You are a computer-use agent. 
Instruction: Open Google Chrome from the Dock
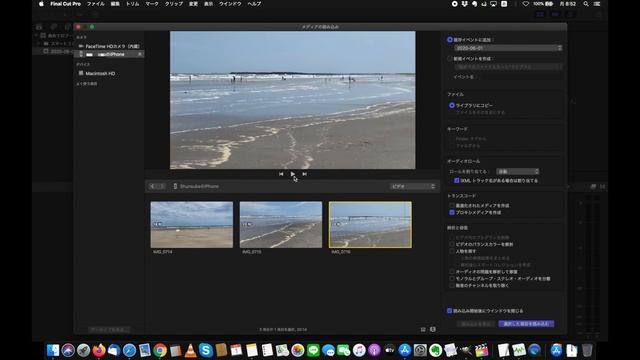(x=160, y=350)
